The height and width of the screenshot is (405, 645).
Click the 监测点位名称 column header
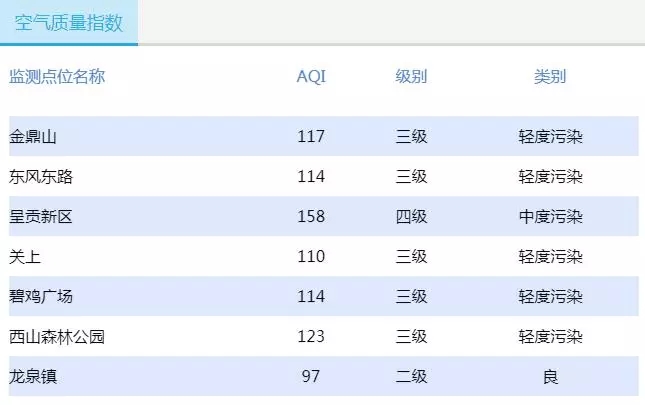coord(57,77)
